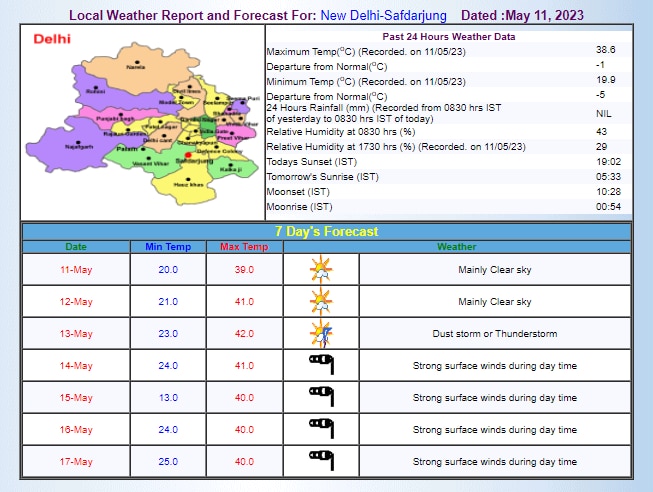Image resolution: width=653 pixels, height=492 pixels.
Task: Click the red Safdarjung marker on map
Action: point(186,155)
